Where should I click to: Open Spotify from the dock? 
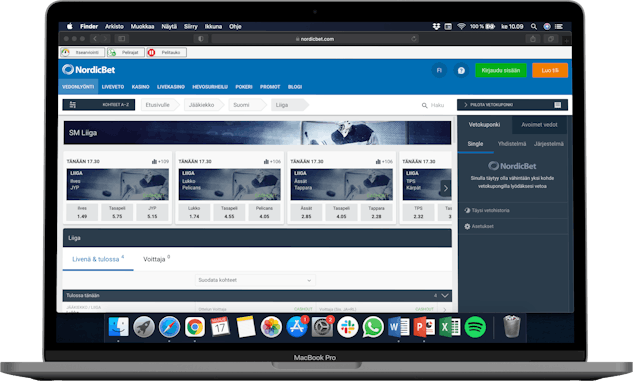pos(475,327)
